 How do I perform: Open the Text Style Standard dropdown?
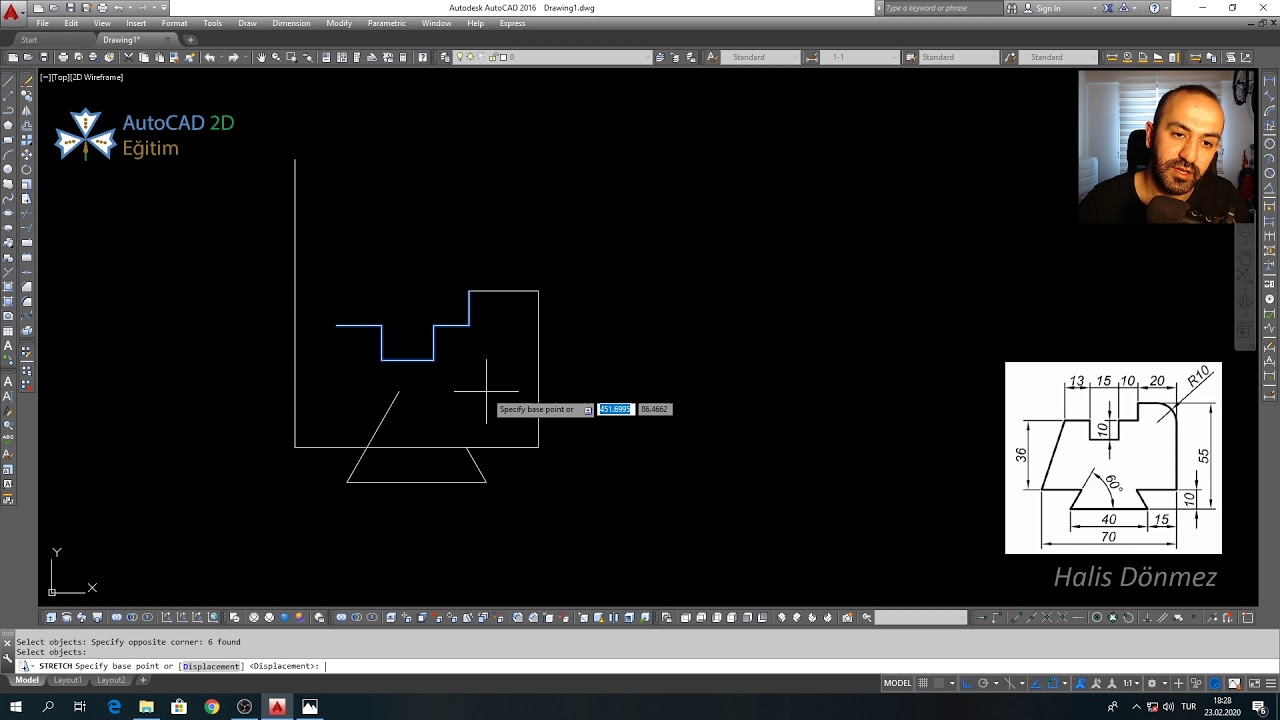coord(761,57)
